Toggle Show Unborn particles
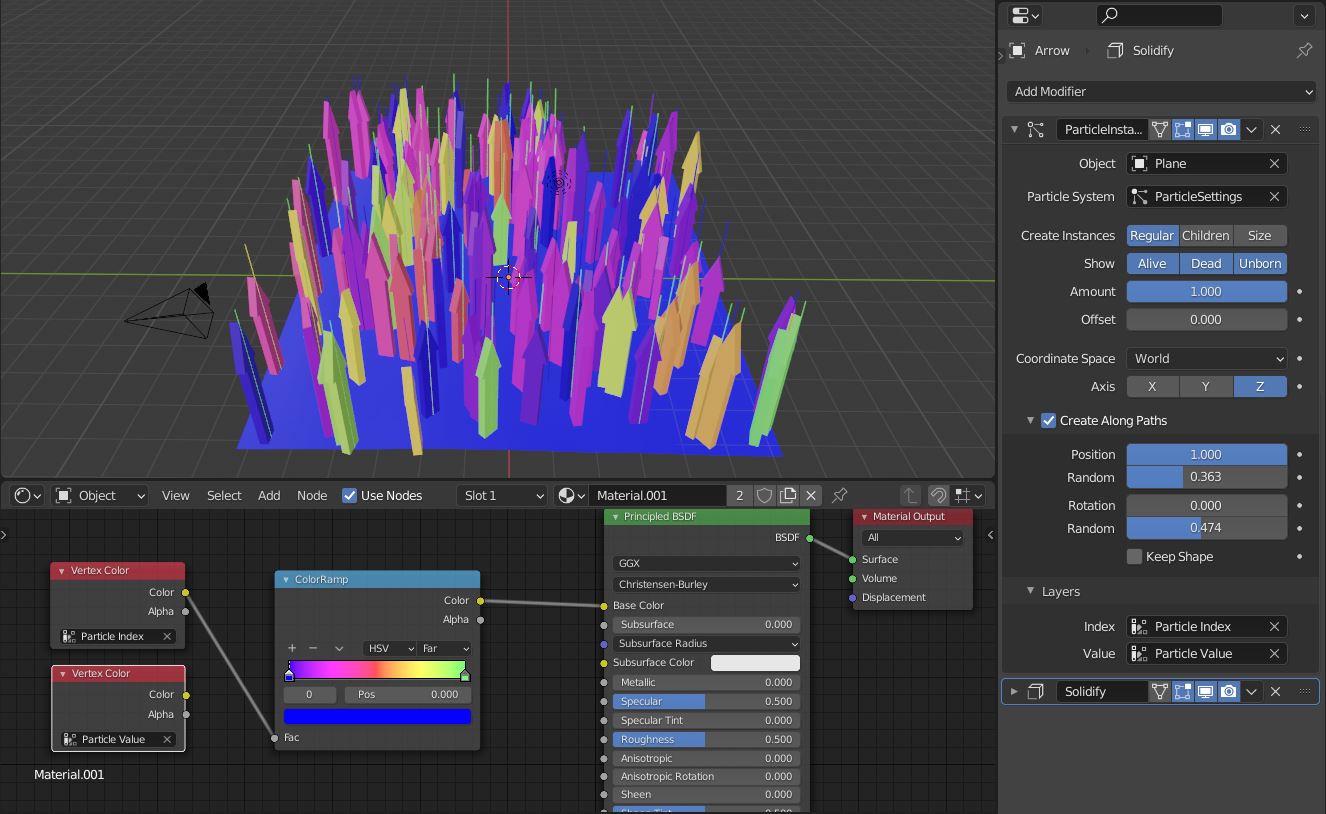The width and height of the screenshot is (1326, 814). click(1260, 263)
